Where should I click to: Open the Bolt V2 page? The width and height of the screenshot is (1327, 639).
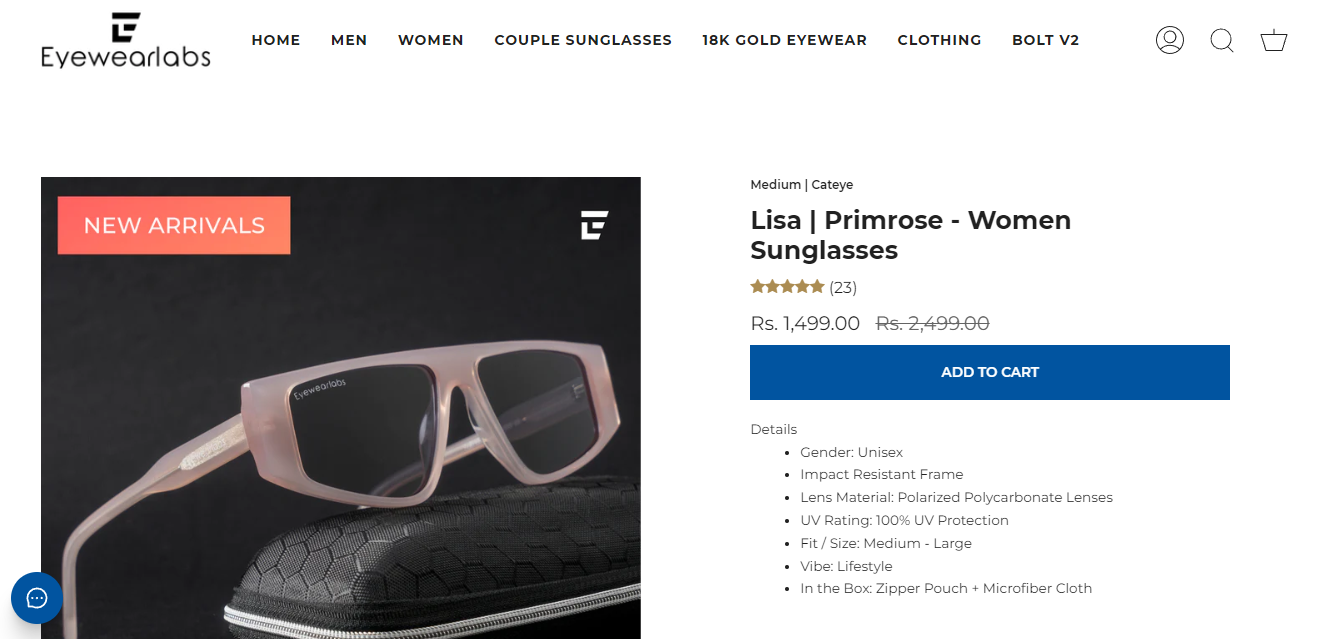point(1045,40)
